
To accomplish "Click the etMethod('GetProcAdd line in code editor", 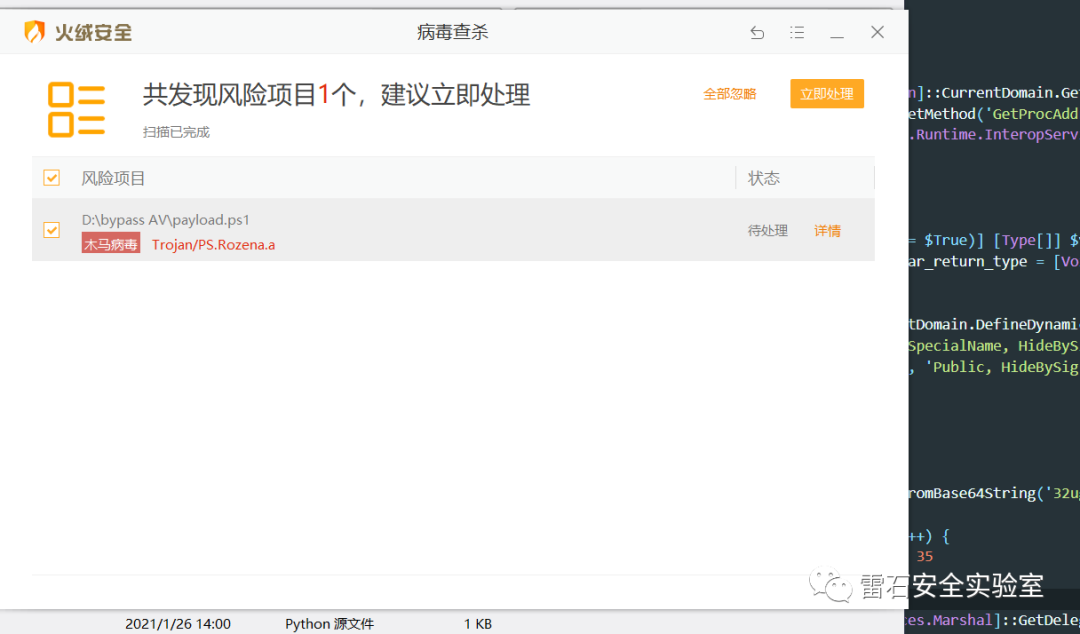I will 994,114.
